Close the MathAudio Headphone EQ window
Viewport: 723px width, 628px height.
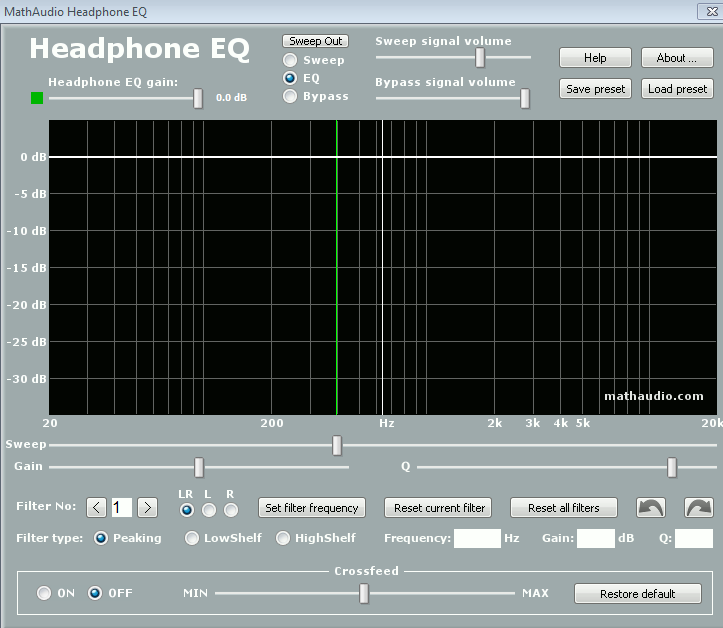point(711,12)
